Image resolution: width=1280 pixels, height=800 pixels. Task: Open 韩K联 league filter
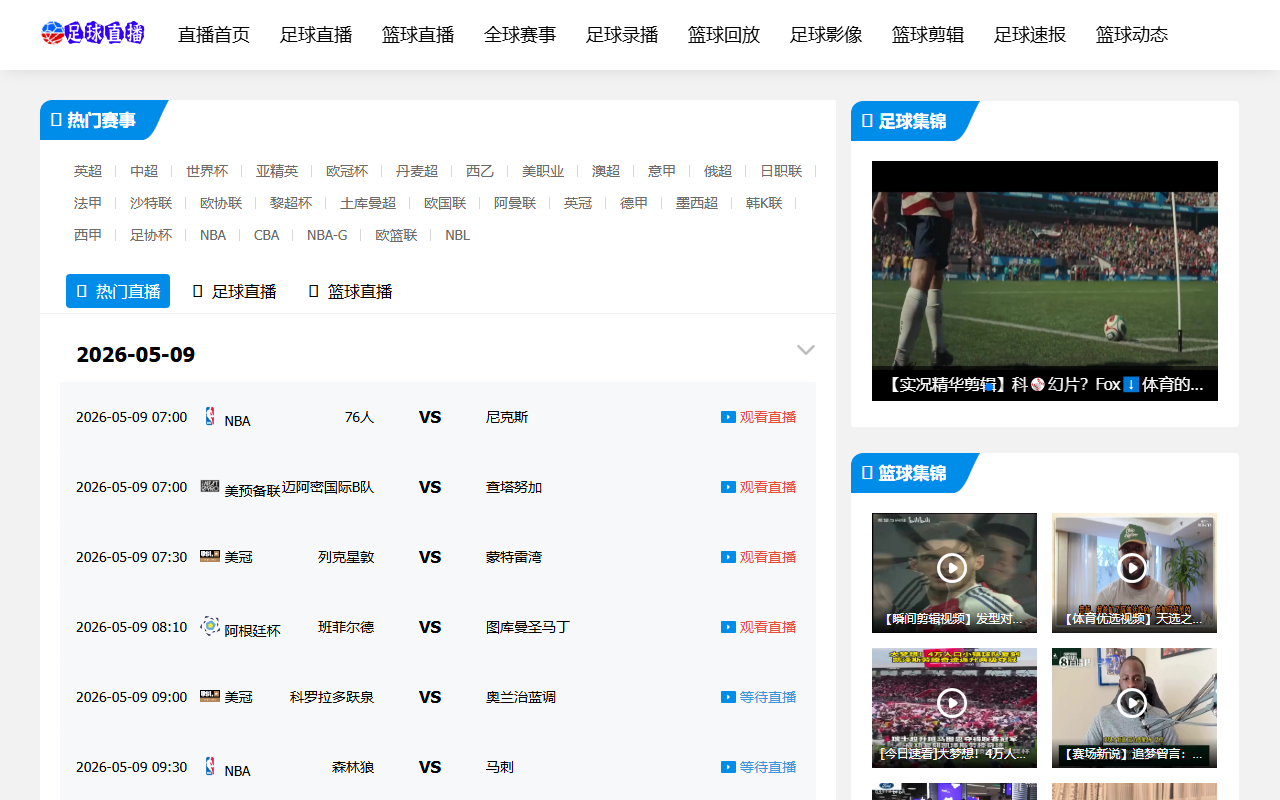(x=764, y=203)
